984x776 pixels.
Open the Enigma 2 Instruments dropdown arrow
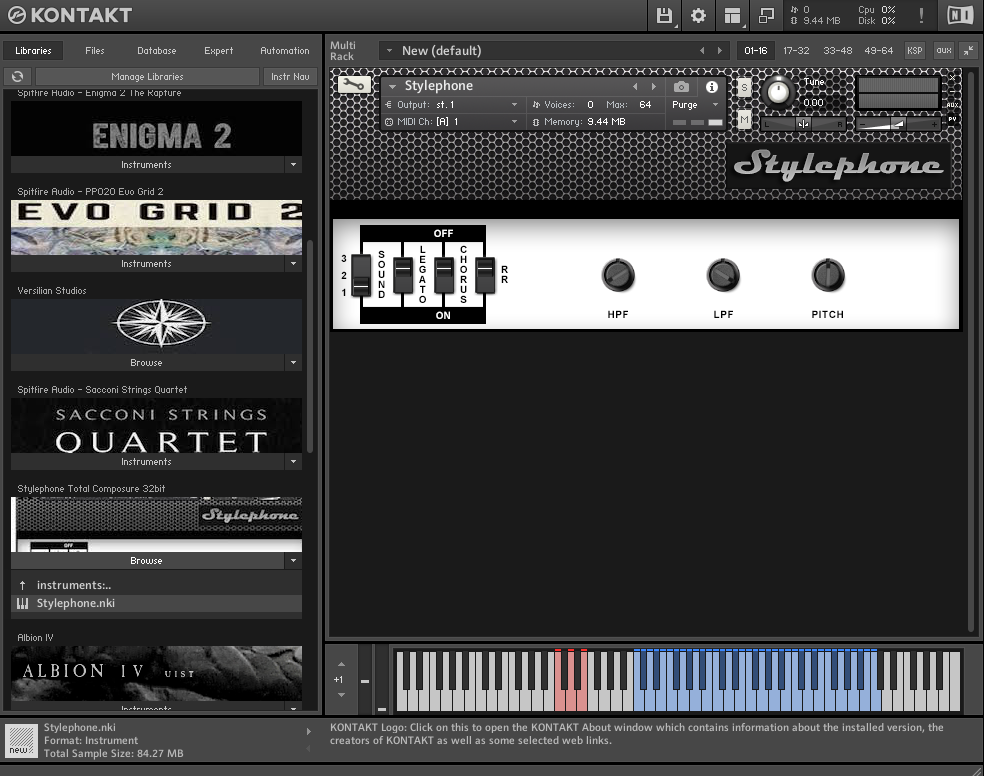pyautogui.click(x=293, y=165)
